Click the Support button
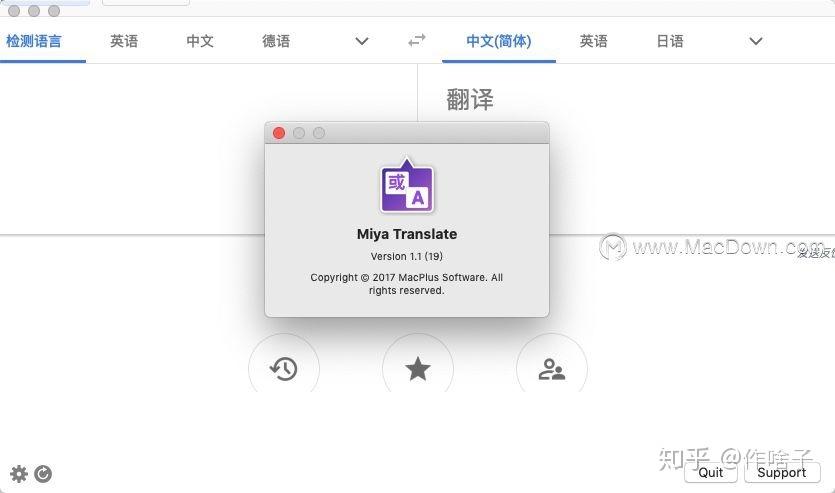Image resolution: width=835 pixels, height=493 pixels. (782, 472)
